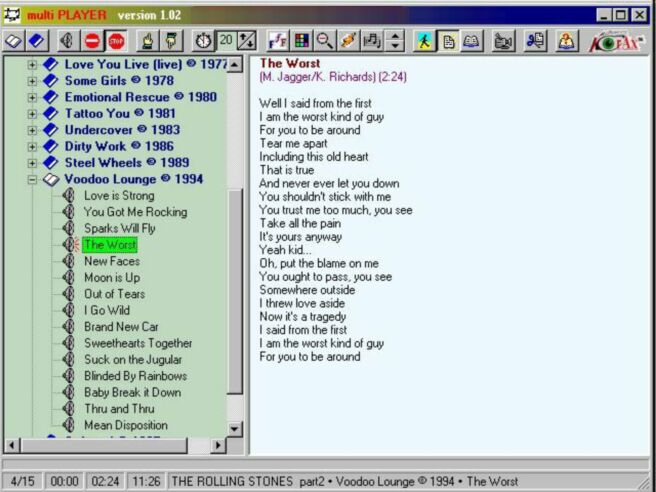
Task: Click the album list scroll down arrow
Action: coord(235,429)
